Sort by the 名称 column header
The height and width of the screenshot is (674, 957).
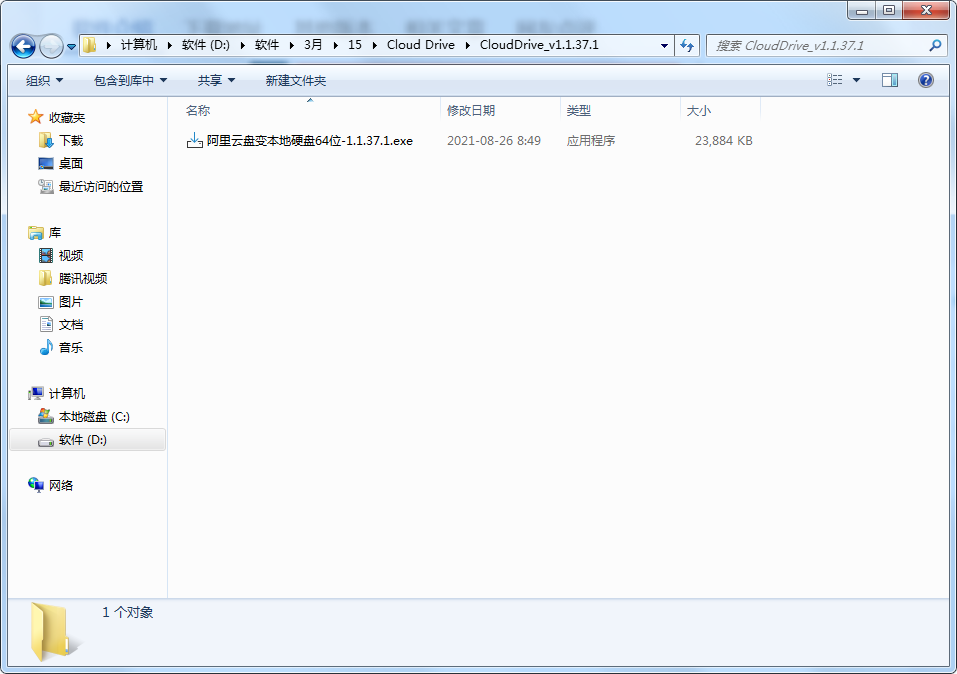click(x=311, y=111)
